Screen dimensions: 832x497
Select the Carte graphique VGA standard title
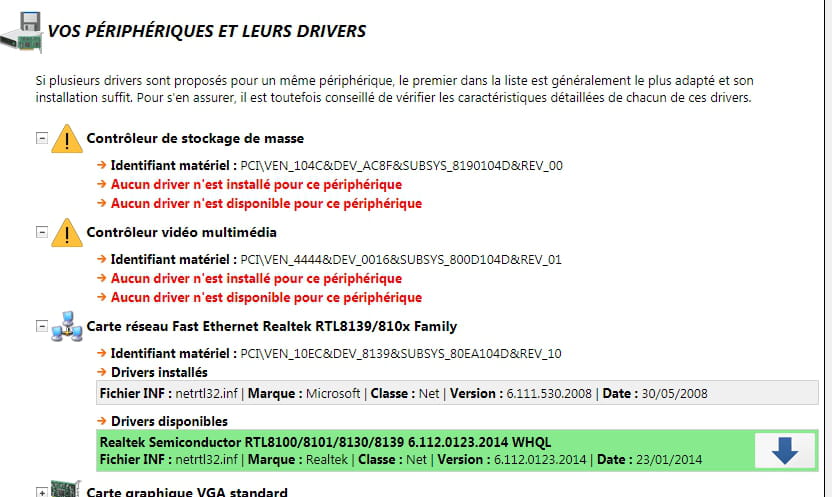click(x=187, y=492)
